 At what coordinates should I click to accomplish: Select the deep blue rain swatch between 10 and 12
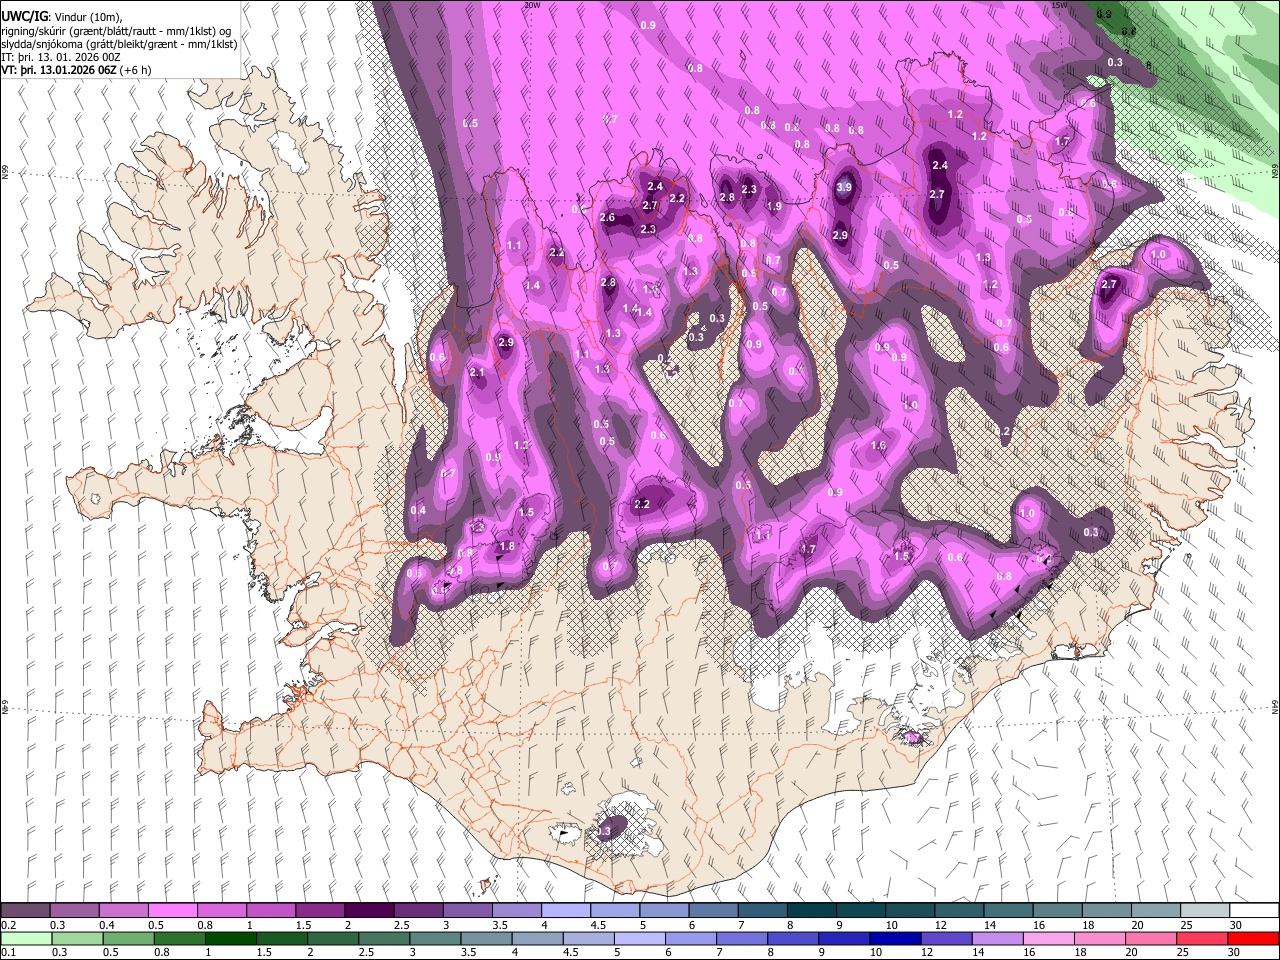tap(894, 938)
